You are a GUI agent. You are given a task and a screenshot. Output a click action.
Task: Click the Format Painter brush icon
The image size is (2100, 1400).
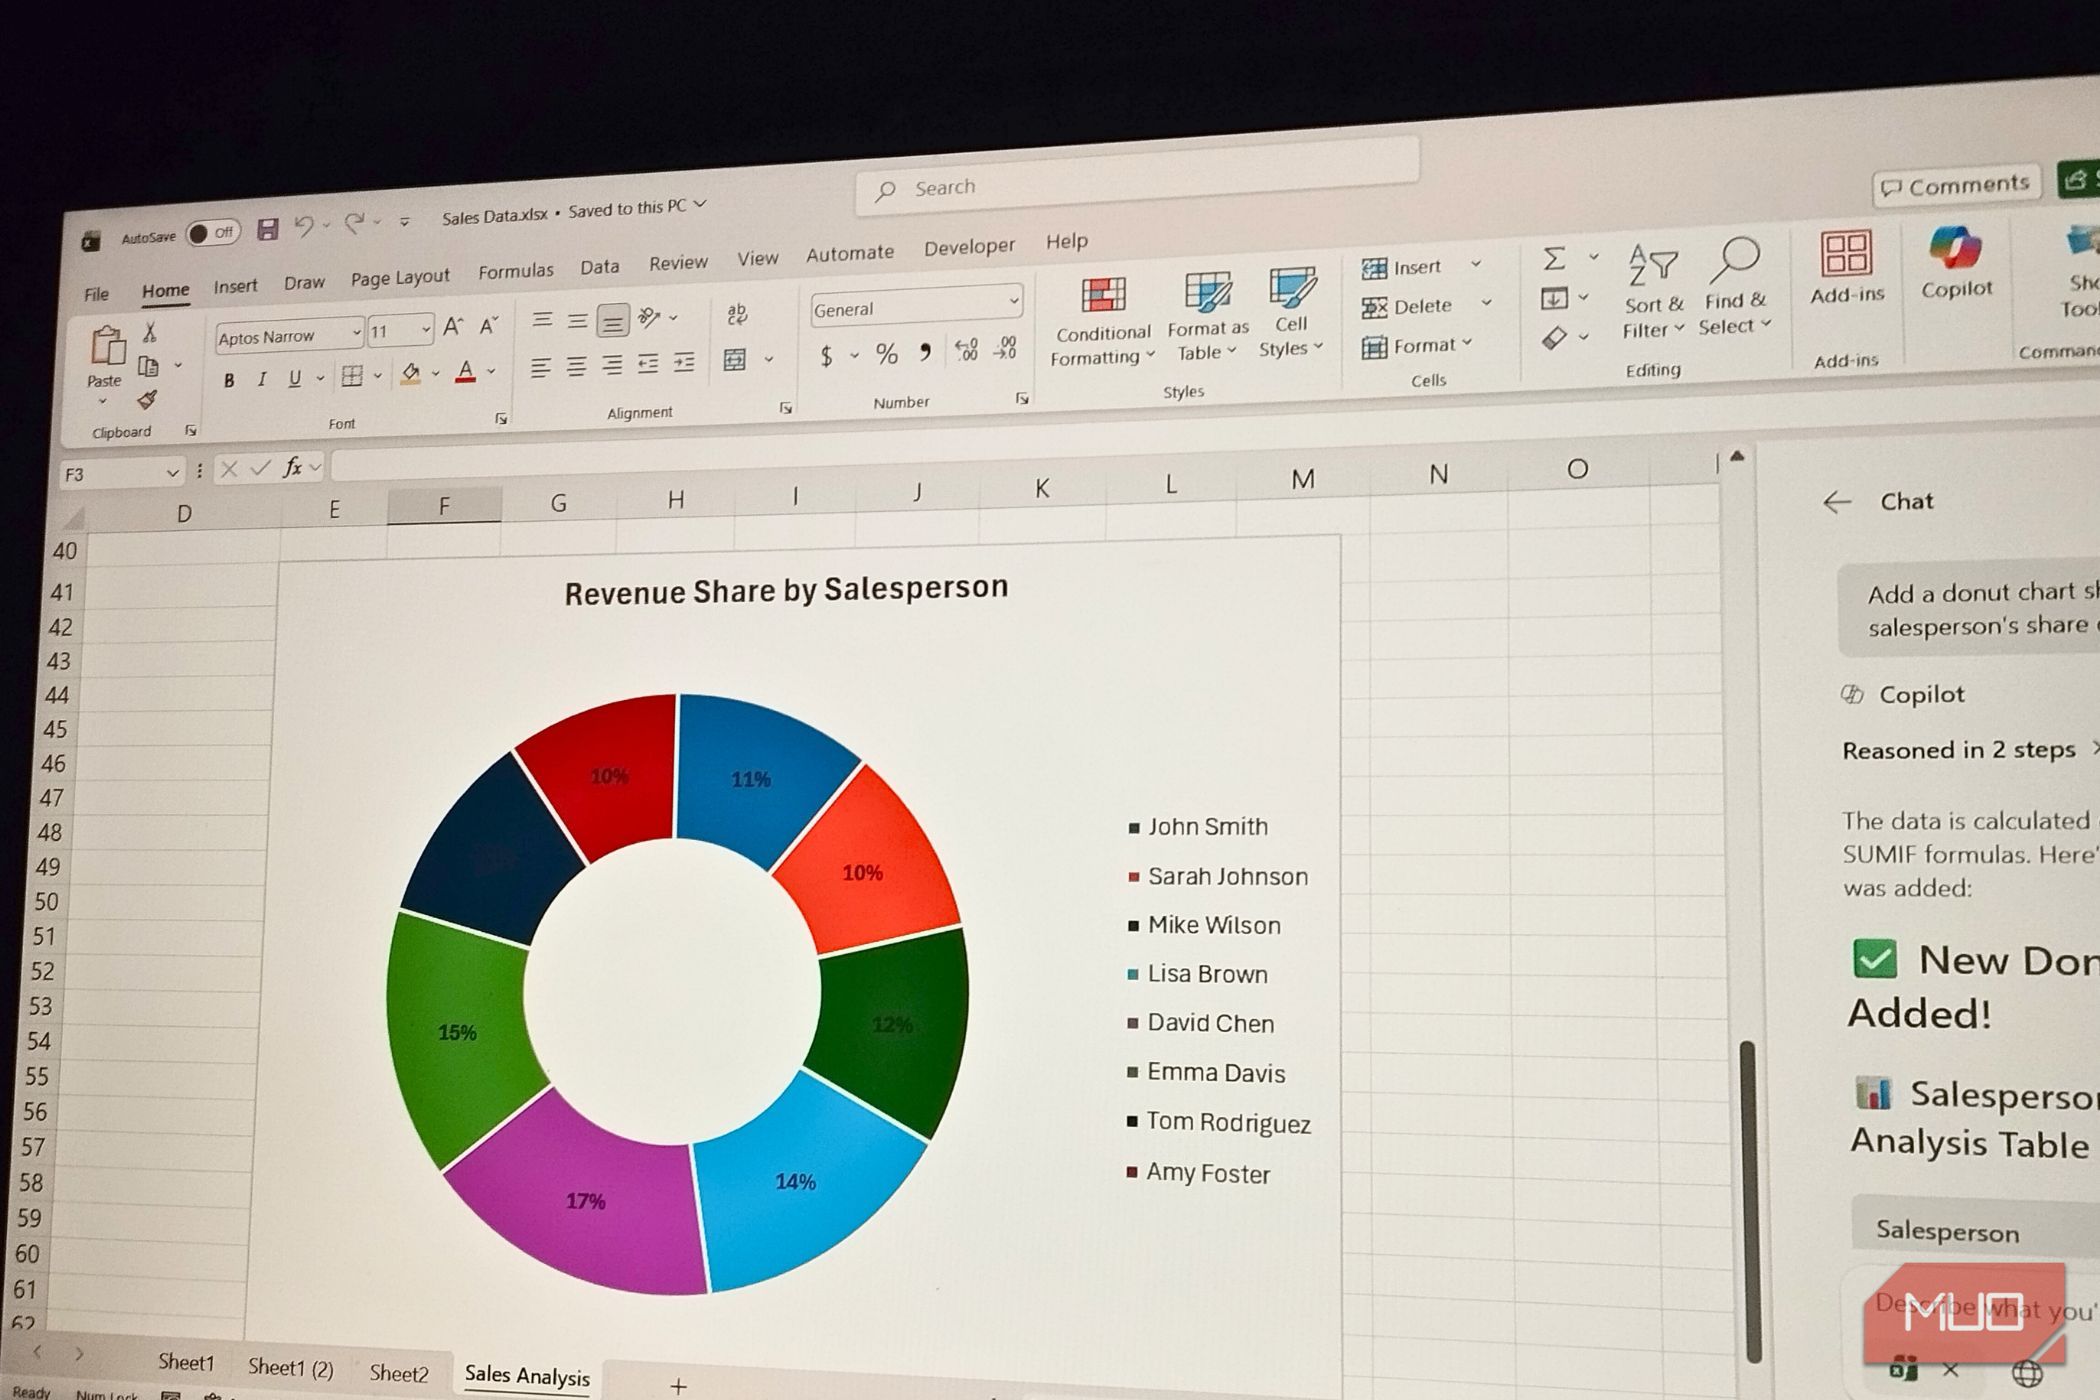coord(147,400)
